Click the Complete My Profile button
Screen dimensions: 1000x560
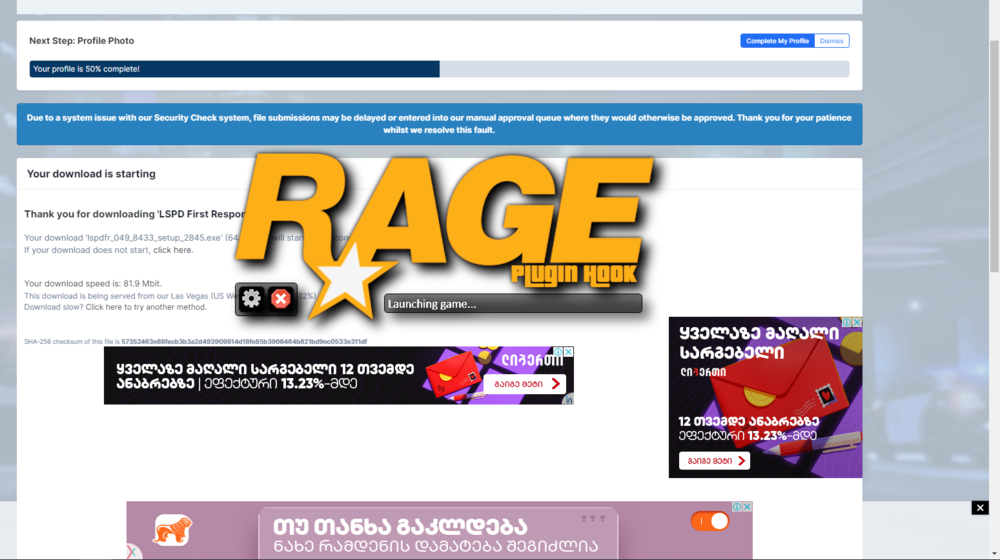point(777,41)
